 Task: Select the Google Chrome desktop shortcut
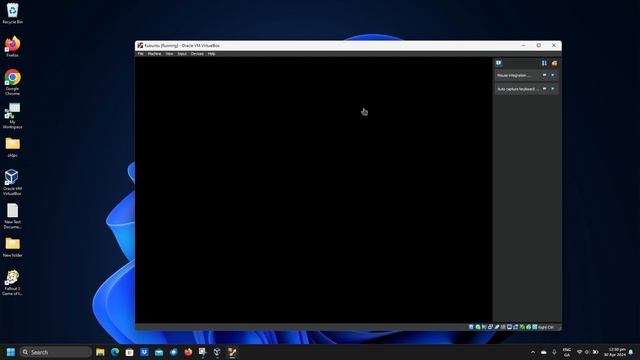point(12,82)
